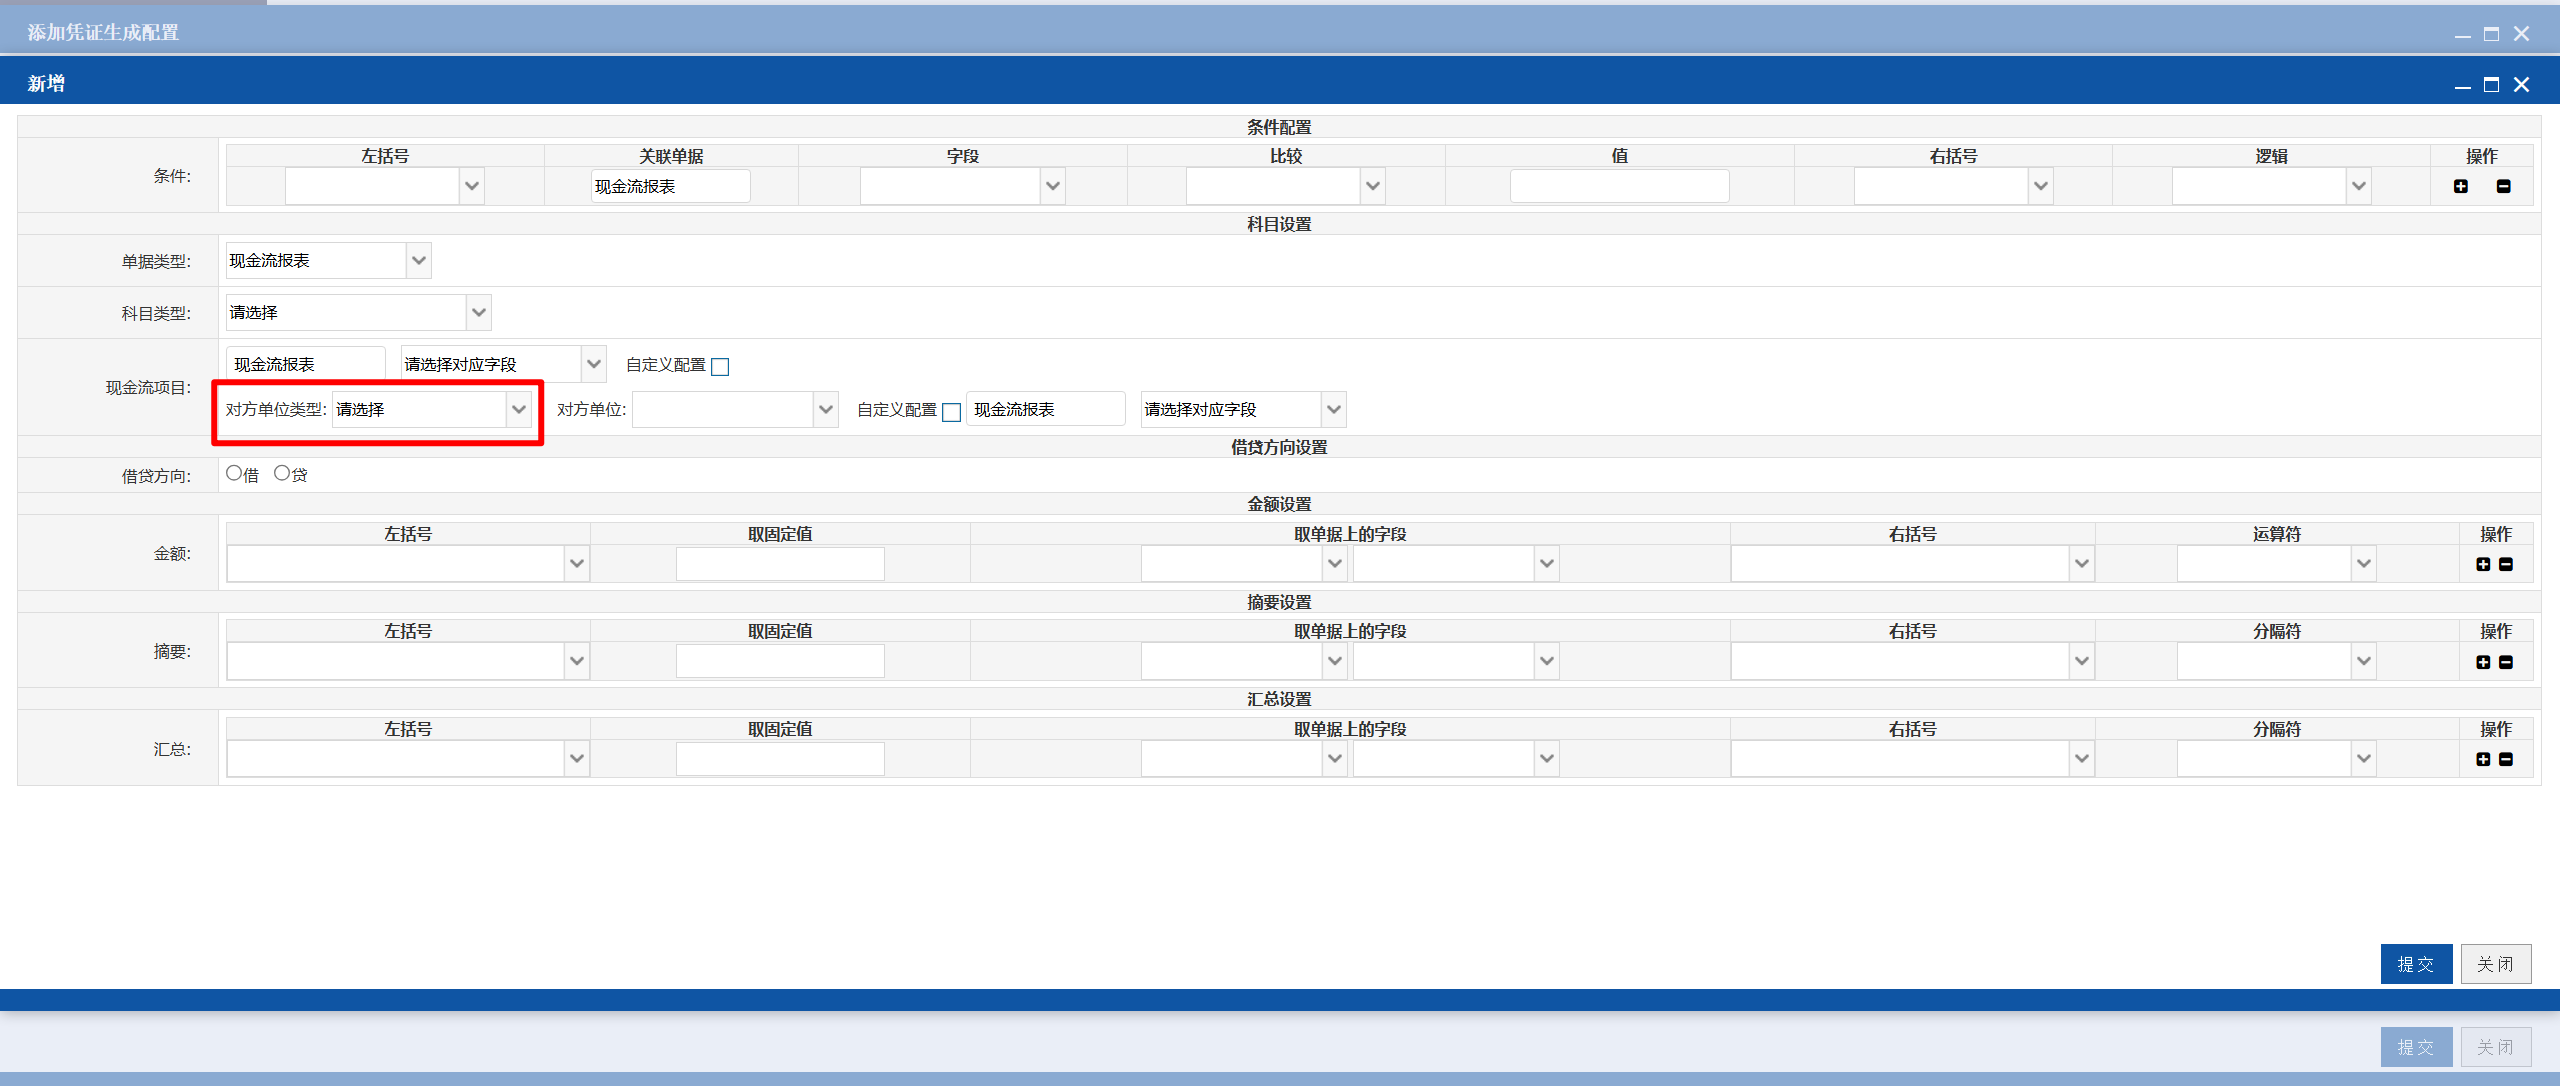Add a row in the 金额 table

click(x=2483, y=564)
